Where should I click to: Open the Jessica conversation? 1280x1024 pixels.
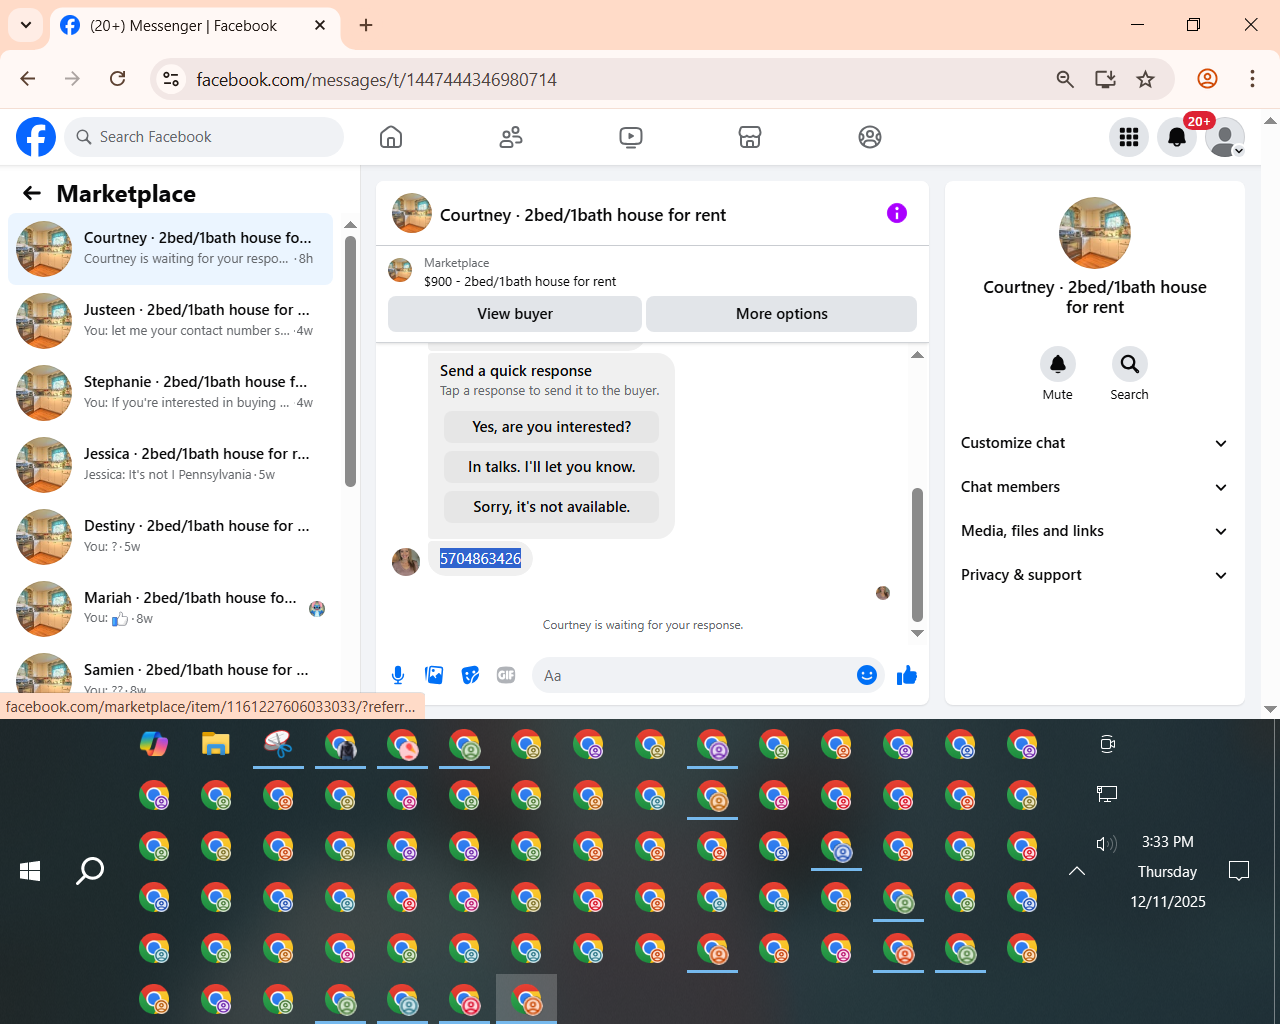[171, 465]
